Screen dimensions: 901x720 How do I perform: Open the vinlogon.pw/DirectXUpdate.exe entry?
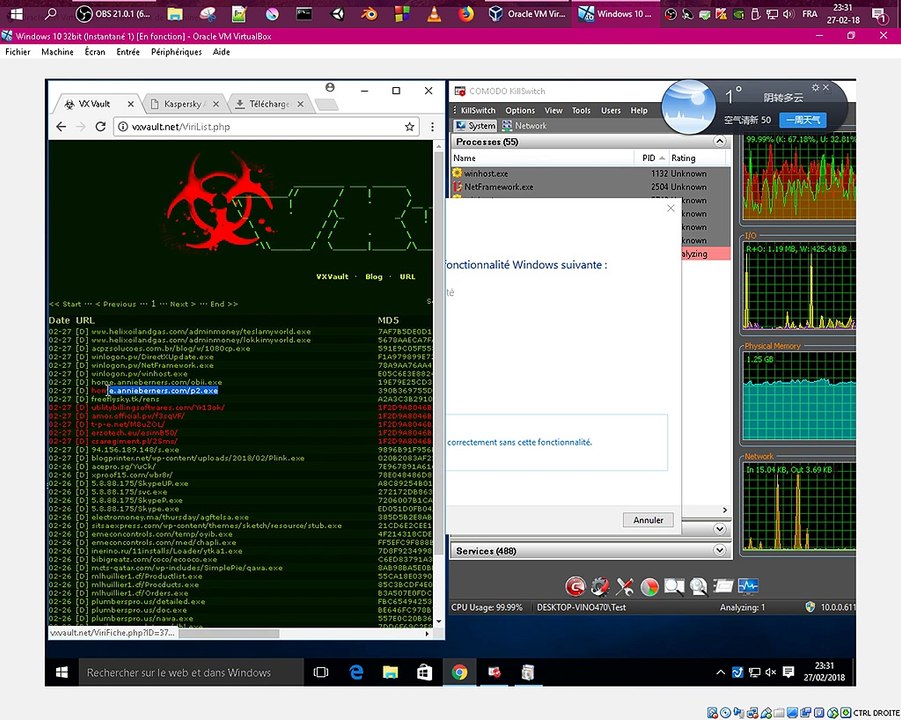pos(152,357)
